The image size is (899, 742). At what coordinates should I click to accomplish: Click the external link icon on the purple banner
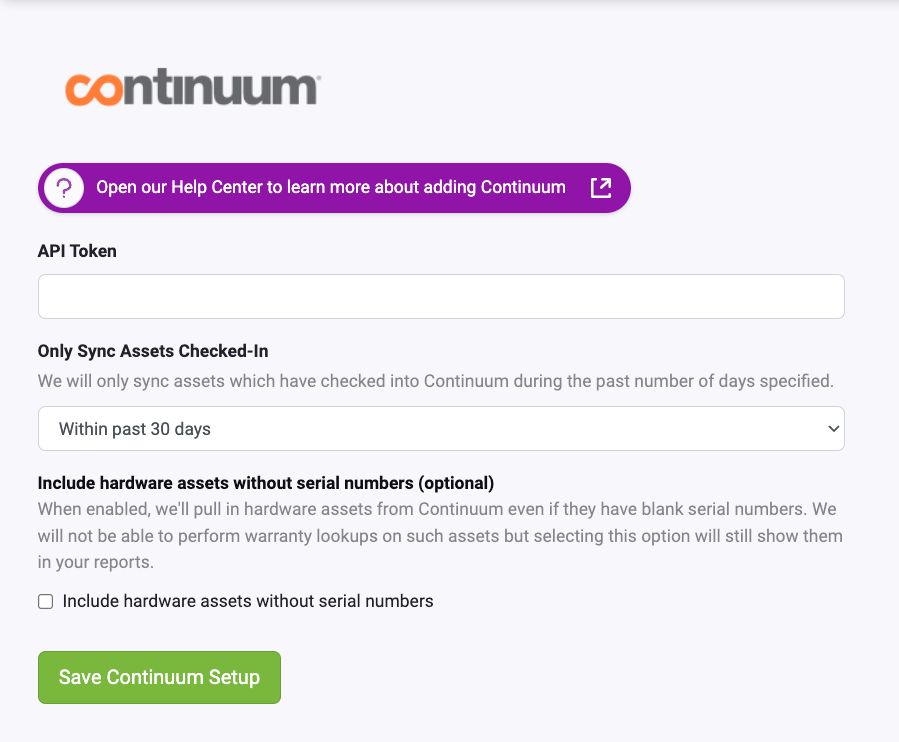[600, 187]
